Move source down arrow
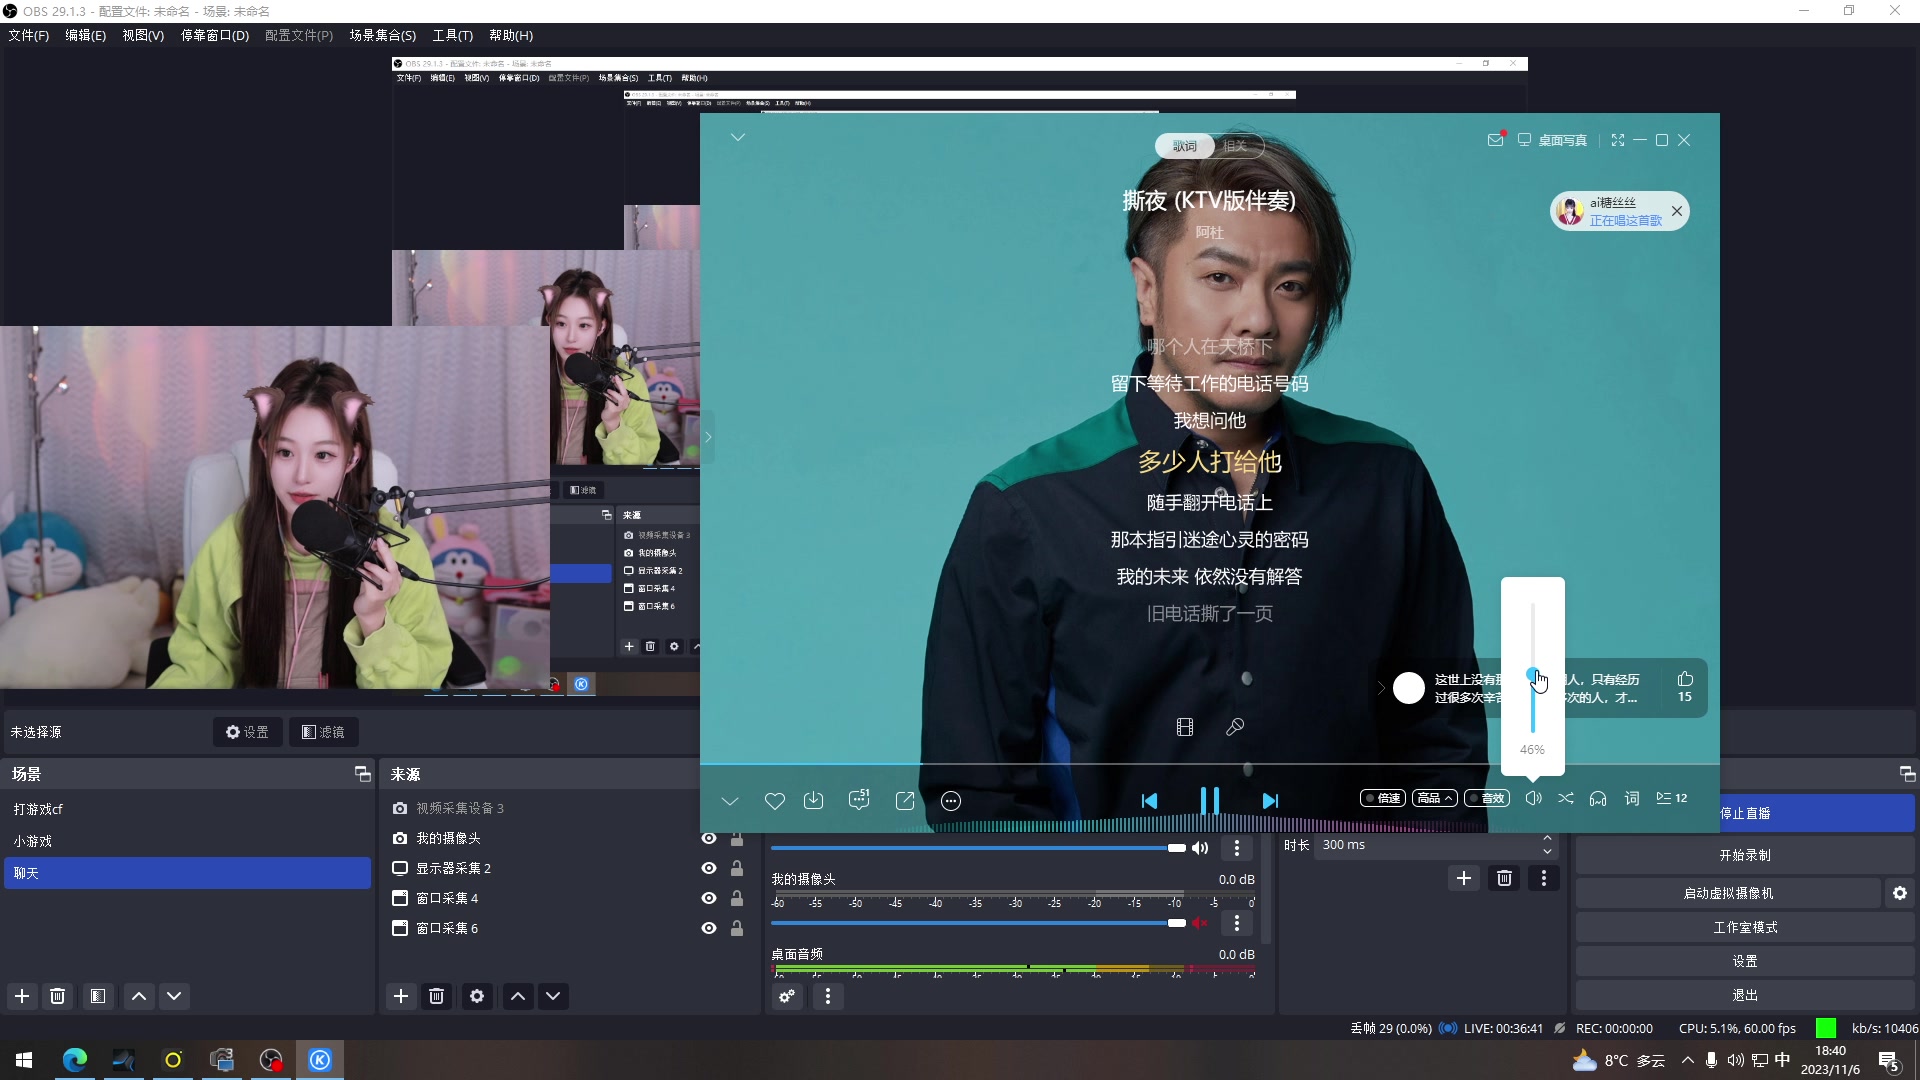 click(553, 996)
